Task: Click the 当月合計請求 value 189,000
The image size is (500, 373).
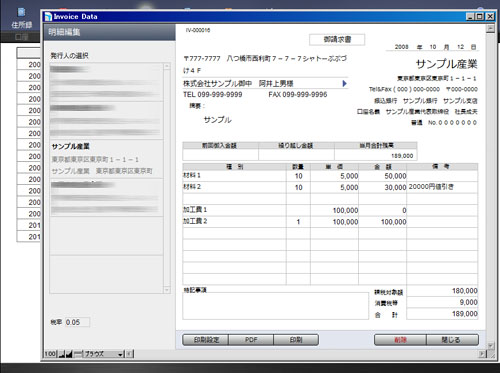Action: click(376, 155)
